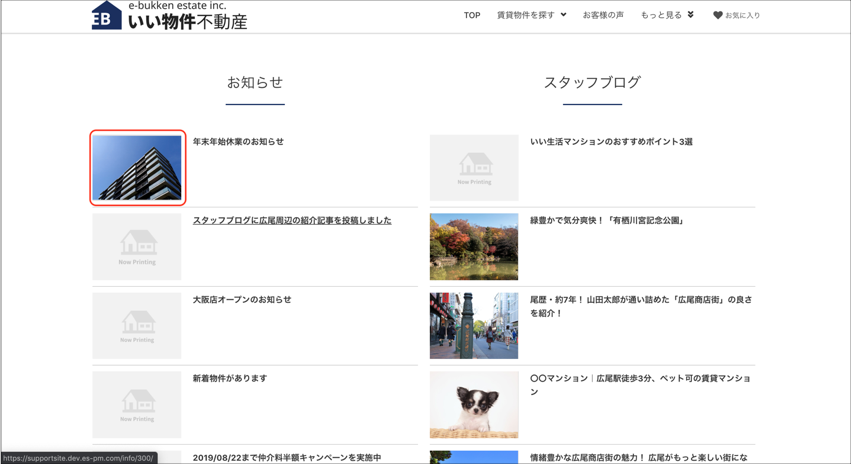The image size is (851, 464).
Task: Open スタッフブログに広尾周辺の紹介記事 link
Action: tap(292, 221)
